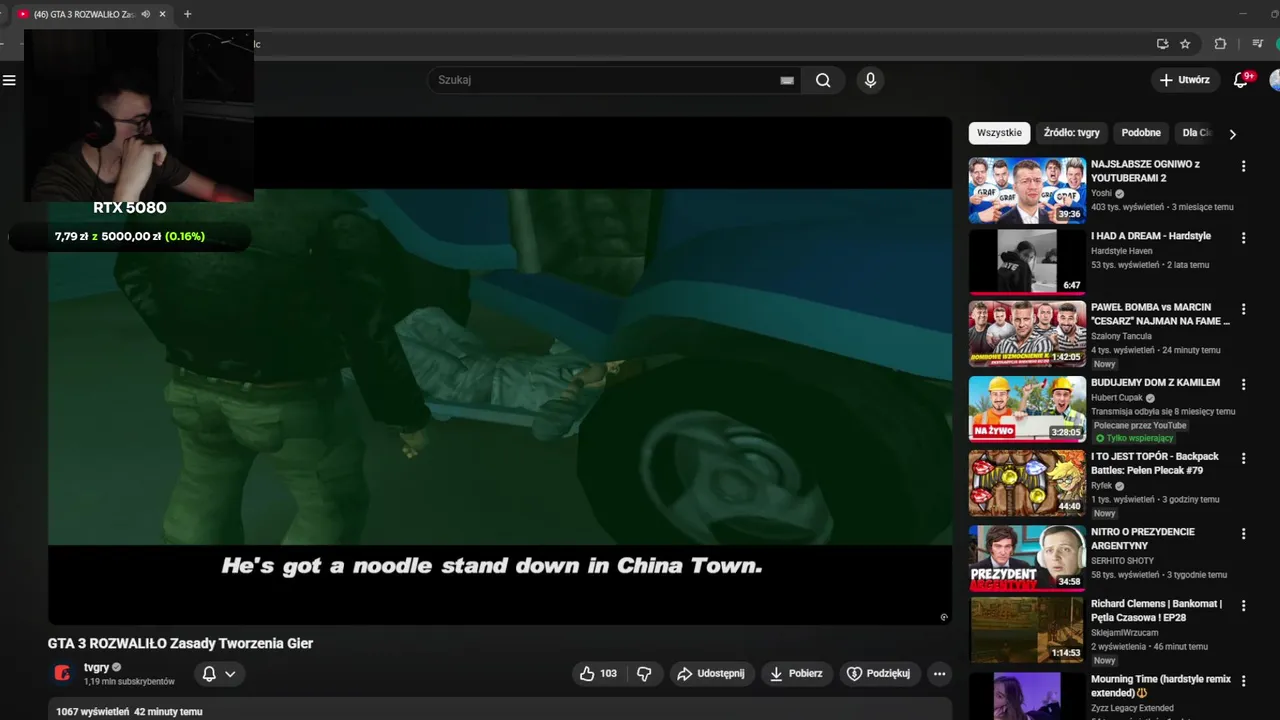Open Szalony Tancula channel name
The height and width of the screenshot is (720, 1280).
click(x=1121, y=336)
